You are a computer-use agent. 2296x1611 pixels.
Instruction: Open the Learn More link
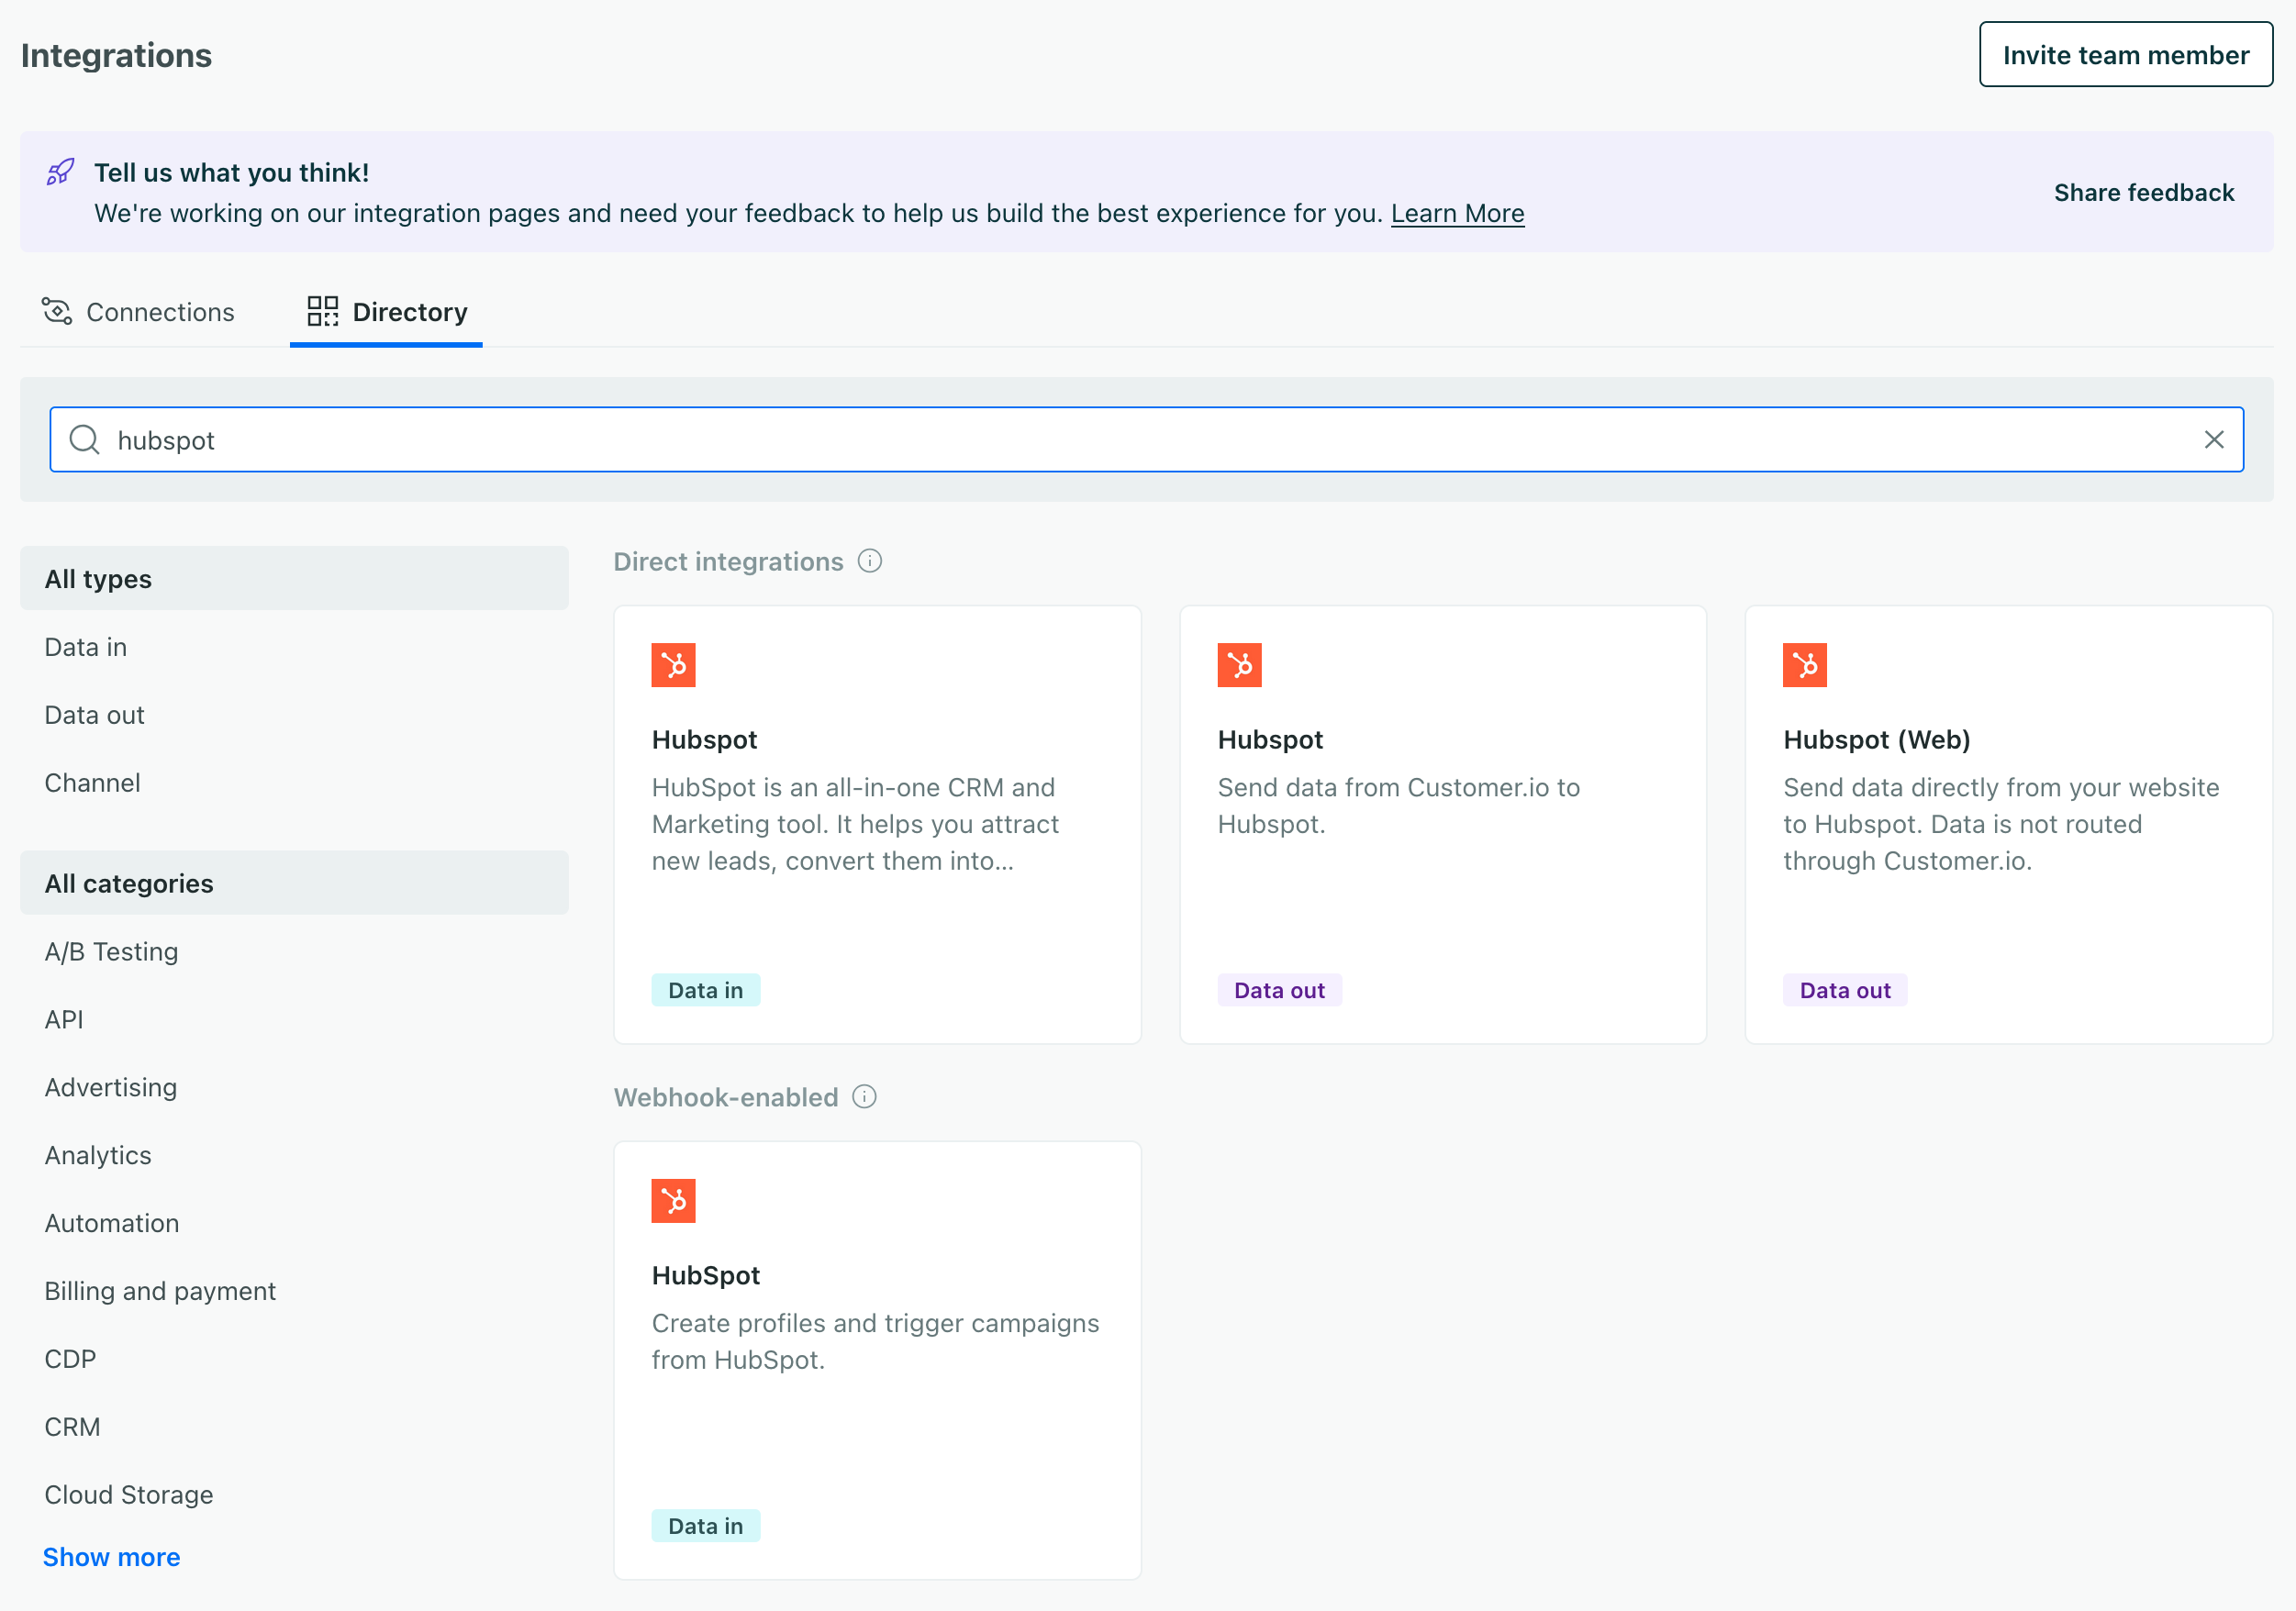click(x=1458, y=213)
